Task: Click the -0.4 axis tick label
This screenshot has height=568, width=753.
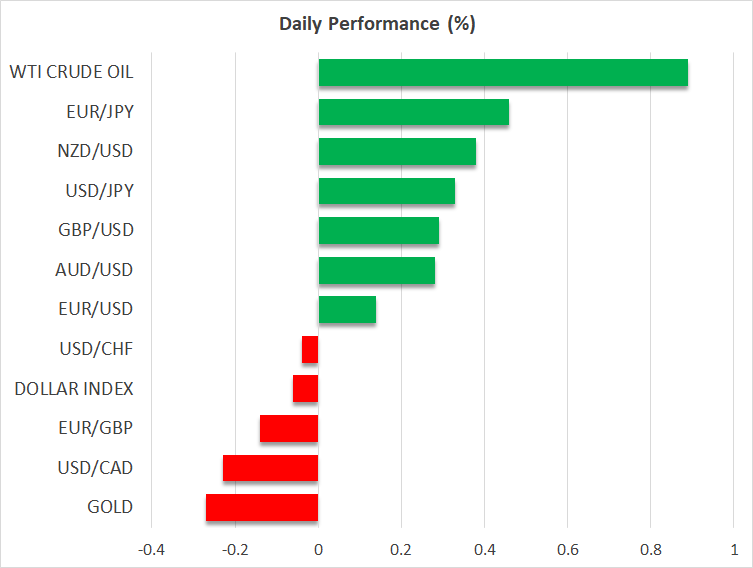Action: coord(152,549)
